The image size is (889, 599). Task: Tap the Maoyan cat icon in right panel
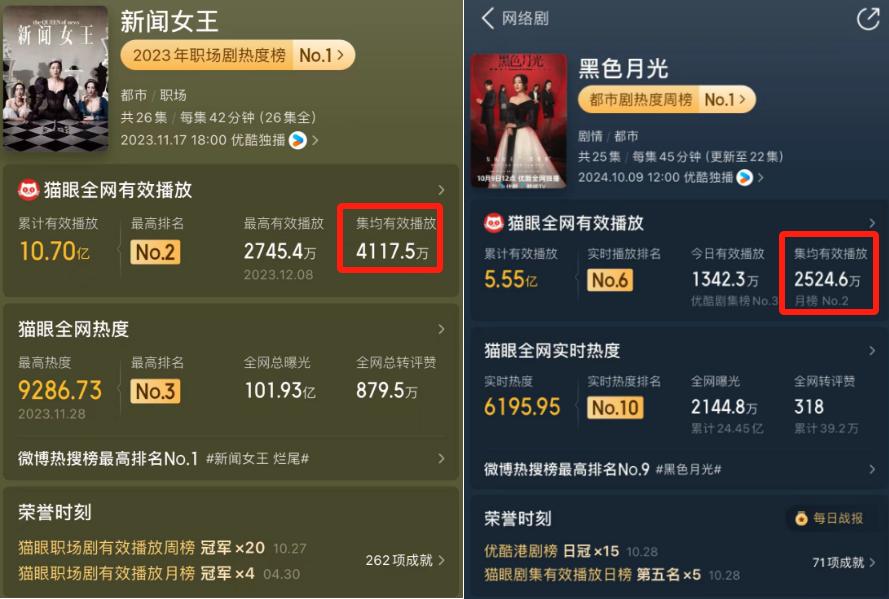click(493, 223)
